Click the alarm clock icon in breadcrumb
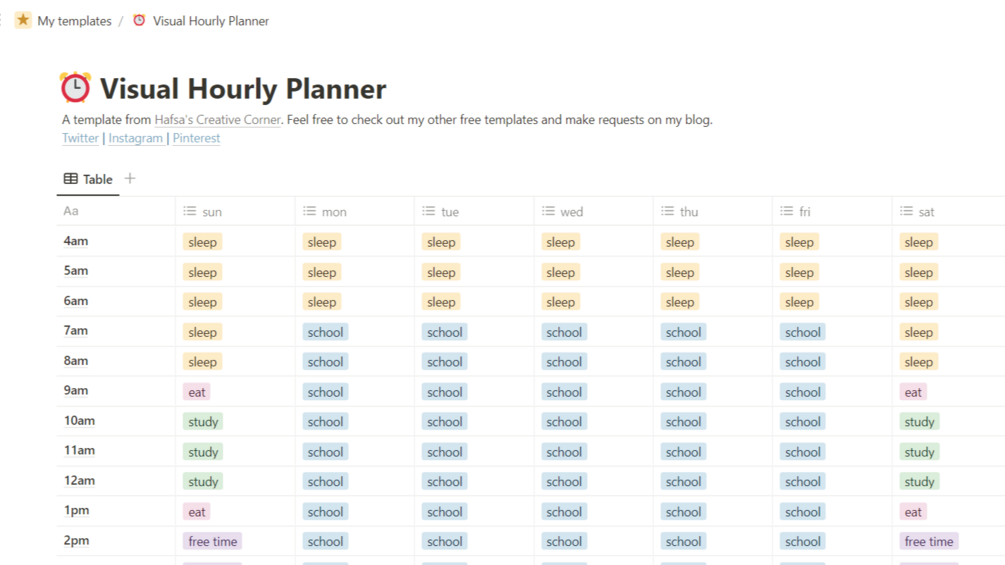The image size is (1005, 565). click(x=139, y=20)
